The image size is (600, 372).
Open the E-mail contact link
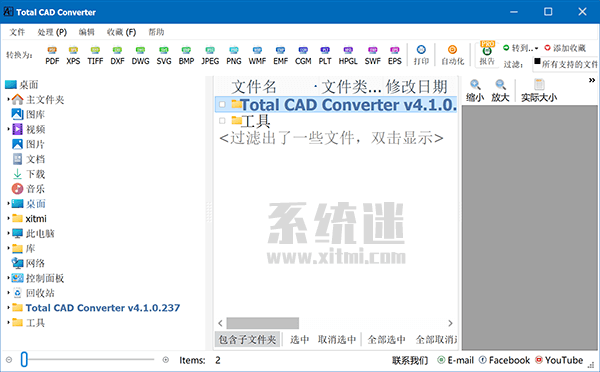[455, 360]
